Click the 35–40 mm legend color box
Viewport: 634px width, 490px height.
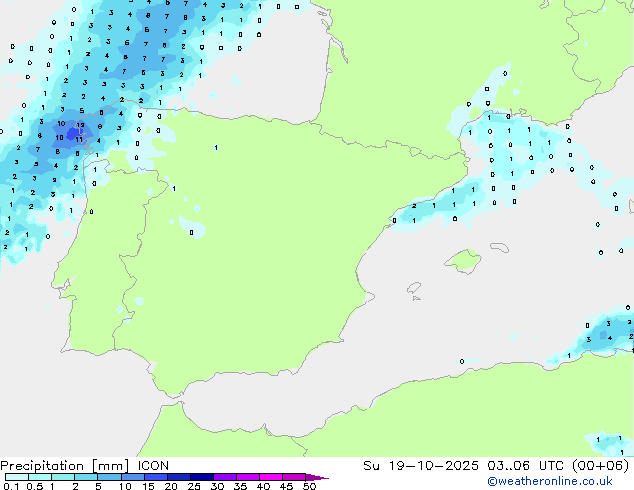248,477
